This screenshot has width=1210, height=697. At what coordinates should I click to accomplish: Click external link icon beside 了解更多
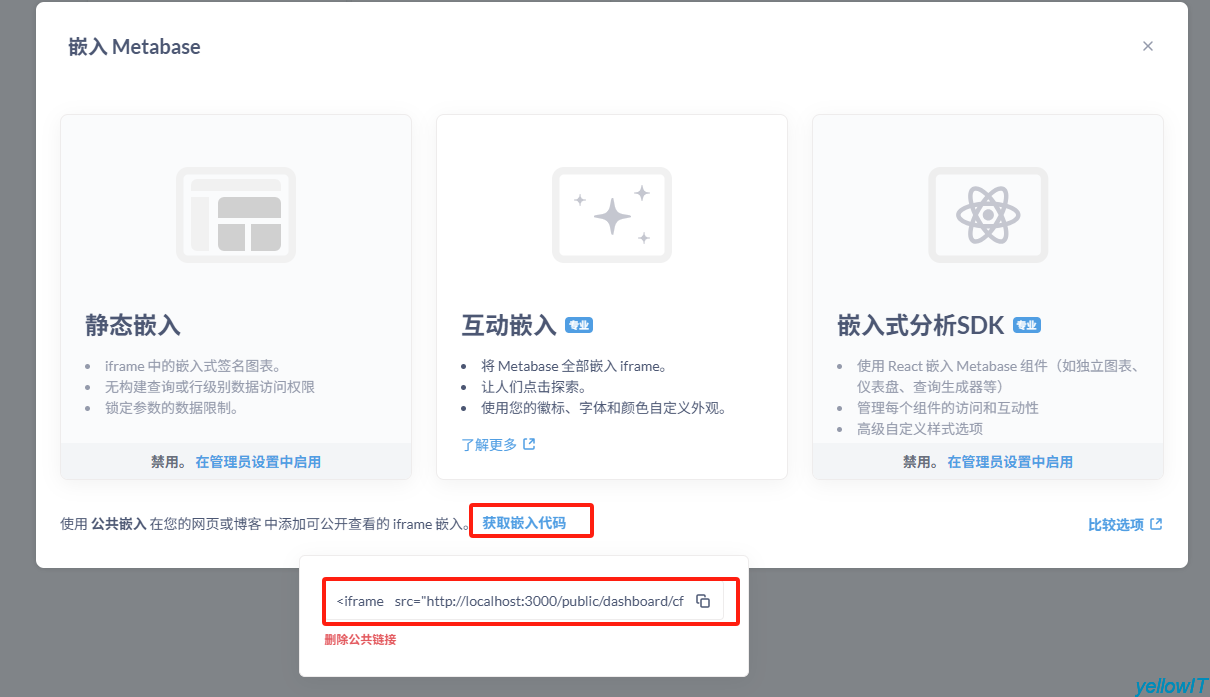point(530,444)
